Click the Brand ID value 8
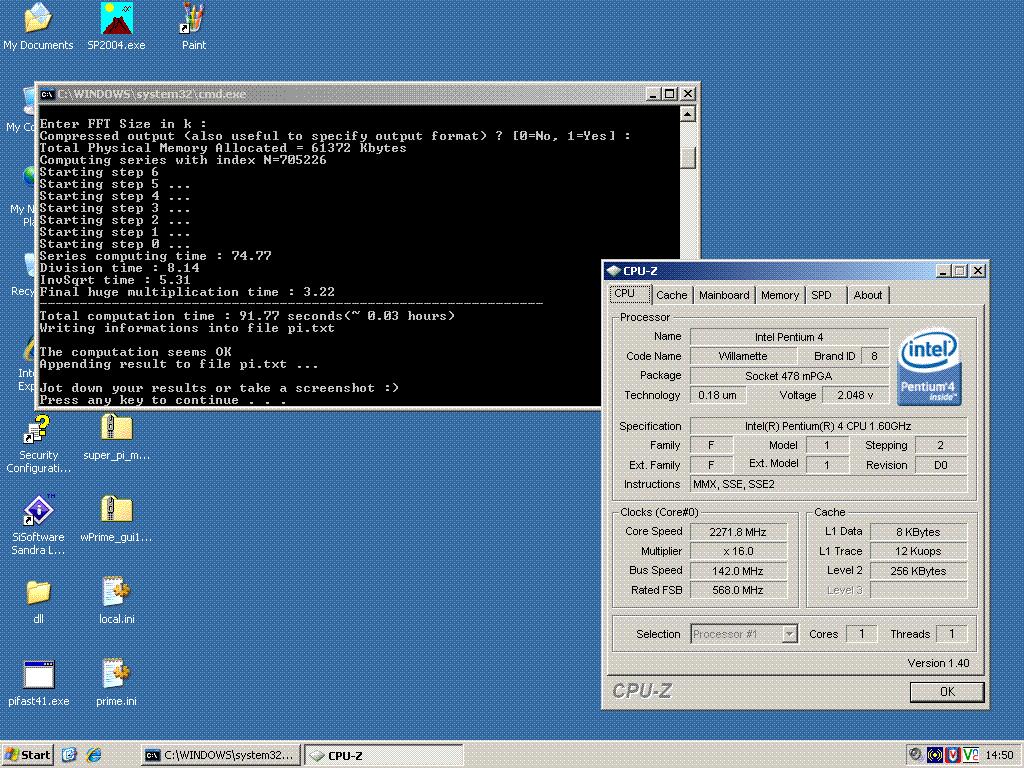Image resolution: width=1024 pixels, height=768 pixels. 874,356
